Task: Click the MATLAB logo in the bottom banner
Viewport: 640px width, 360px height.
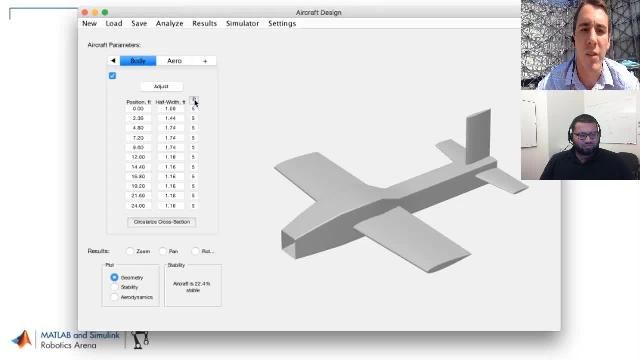Action: coord(22,339)
